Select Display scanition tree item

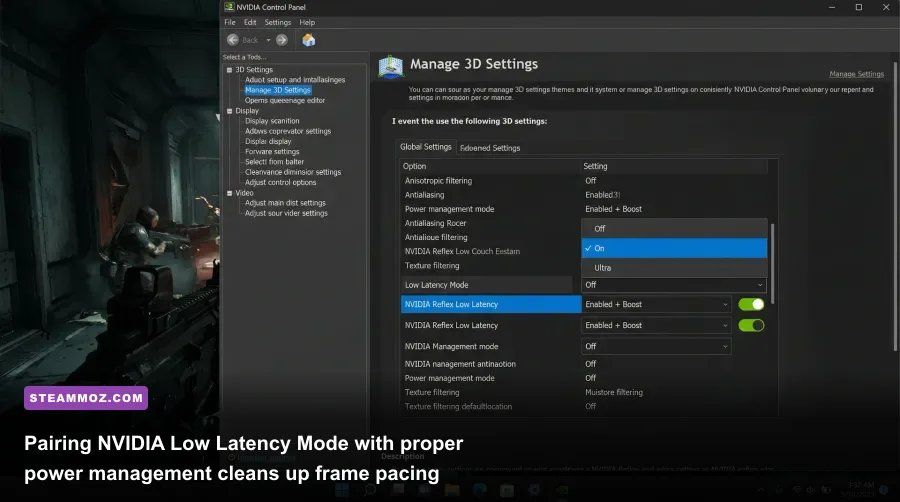pos(272,121)
